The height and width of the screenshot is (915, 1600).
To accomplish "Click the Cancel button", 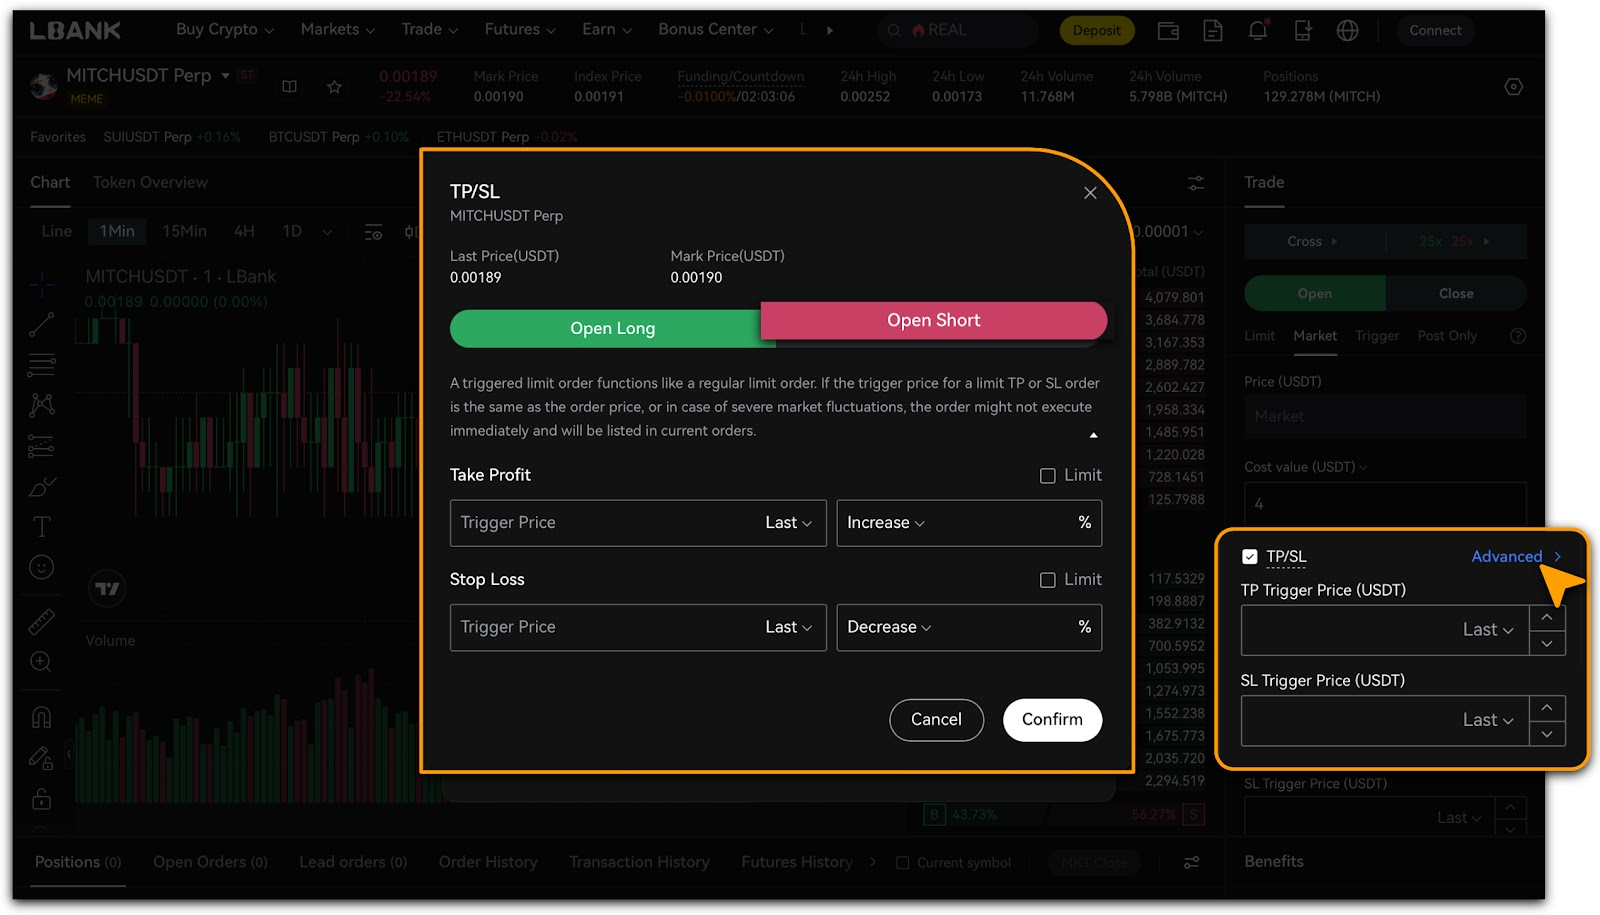I will (936, 720).
